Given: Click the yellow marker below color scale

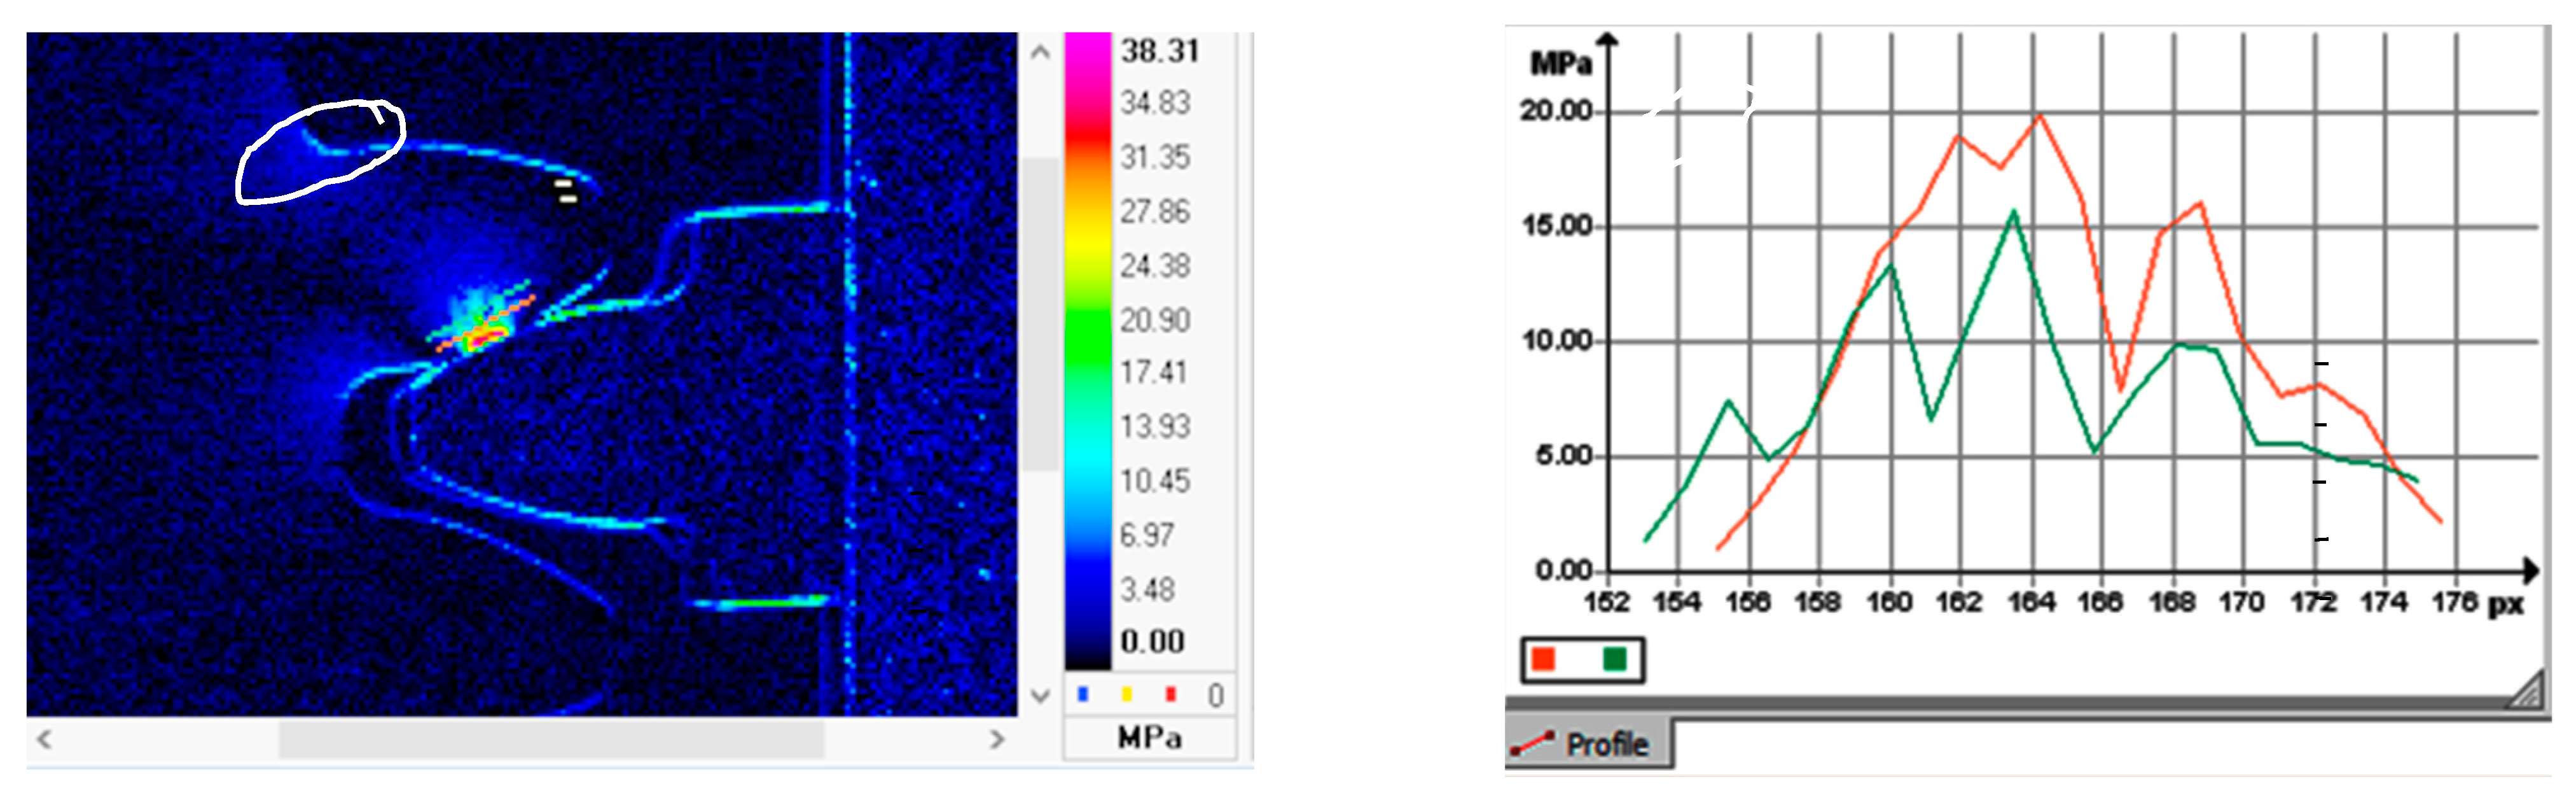Looking at the screenshot, I should pyautogui.click(x=1127, y=694).
